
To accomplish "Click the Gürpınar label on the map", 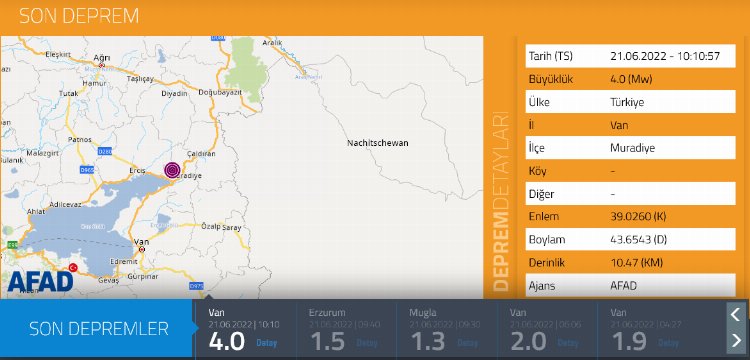I will tap(143, 276).
